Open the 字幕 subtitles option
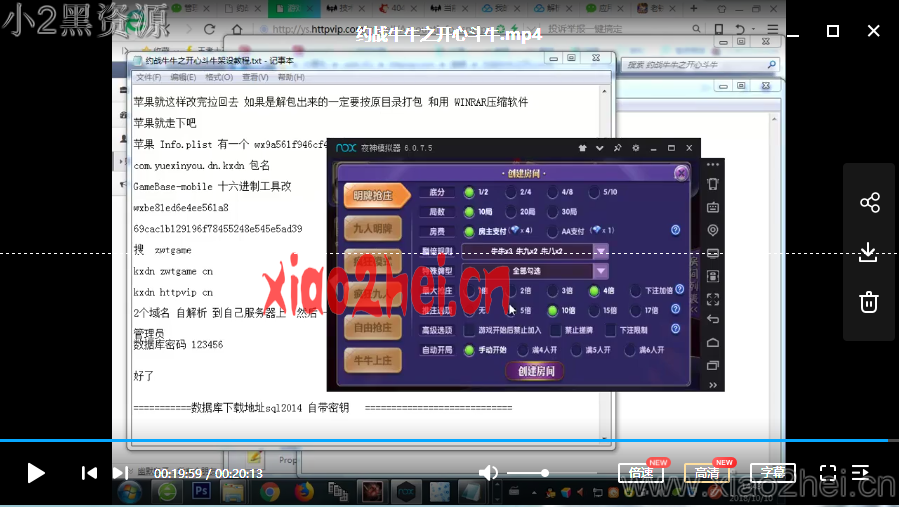 coord(773,473)
